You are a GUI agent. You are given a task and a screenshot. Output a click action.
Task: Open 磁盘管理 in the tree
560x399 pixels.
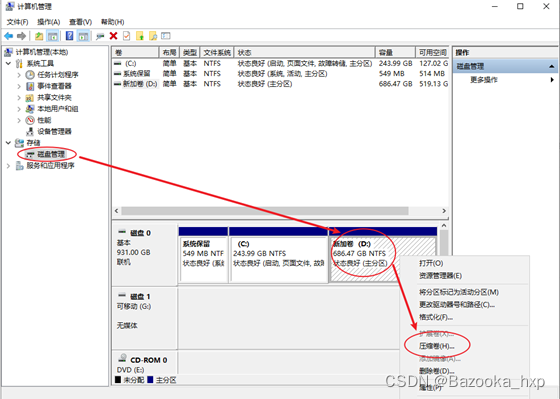(x=51, y=154)
